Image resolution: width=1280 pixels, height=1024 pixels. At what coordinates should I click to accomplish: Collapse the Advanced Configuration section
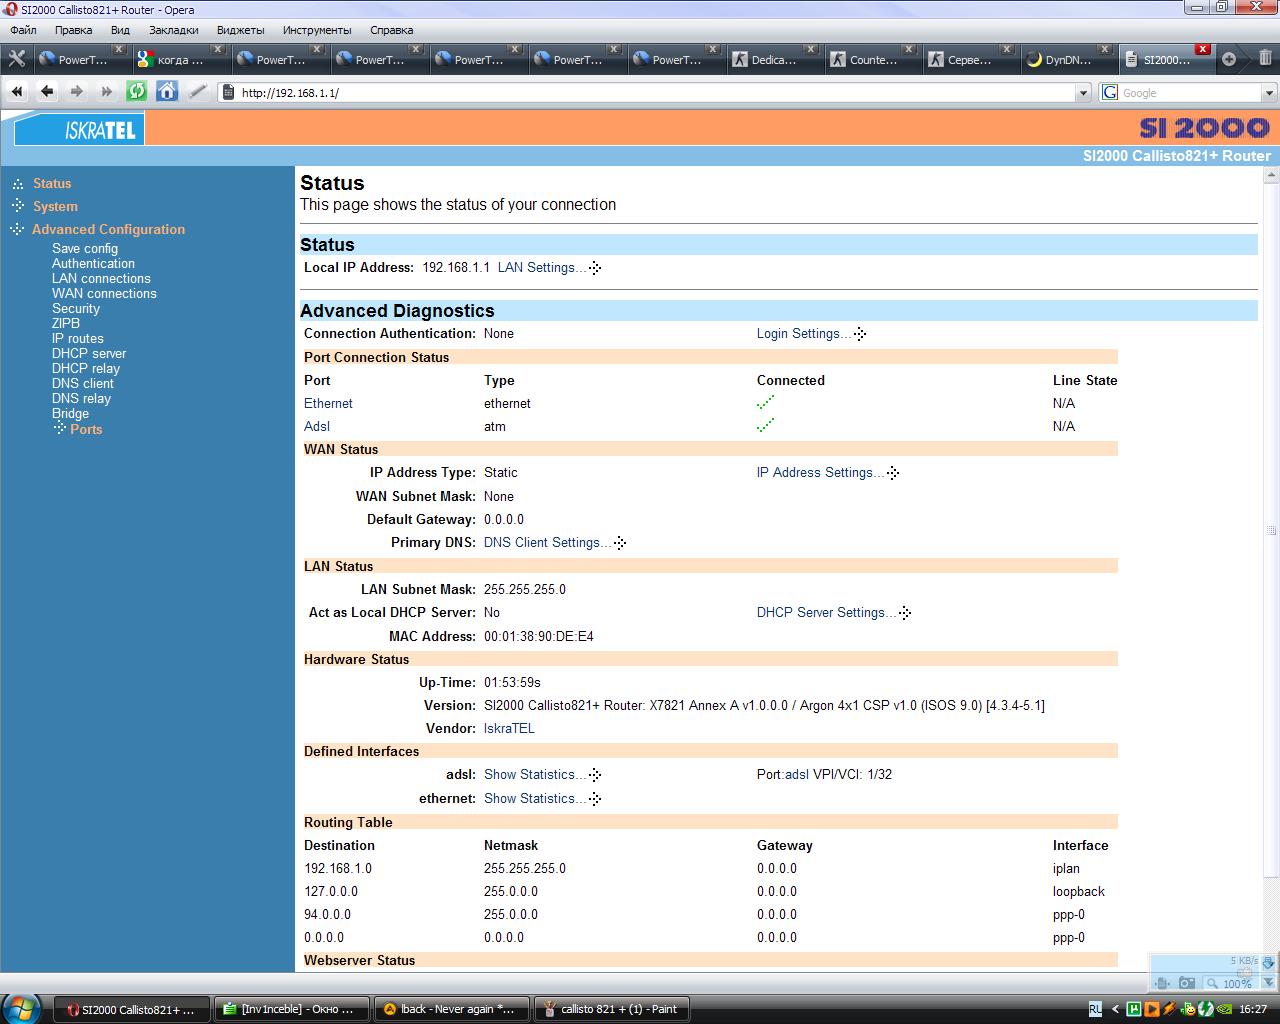(108, 229)
